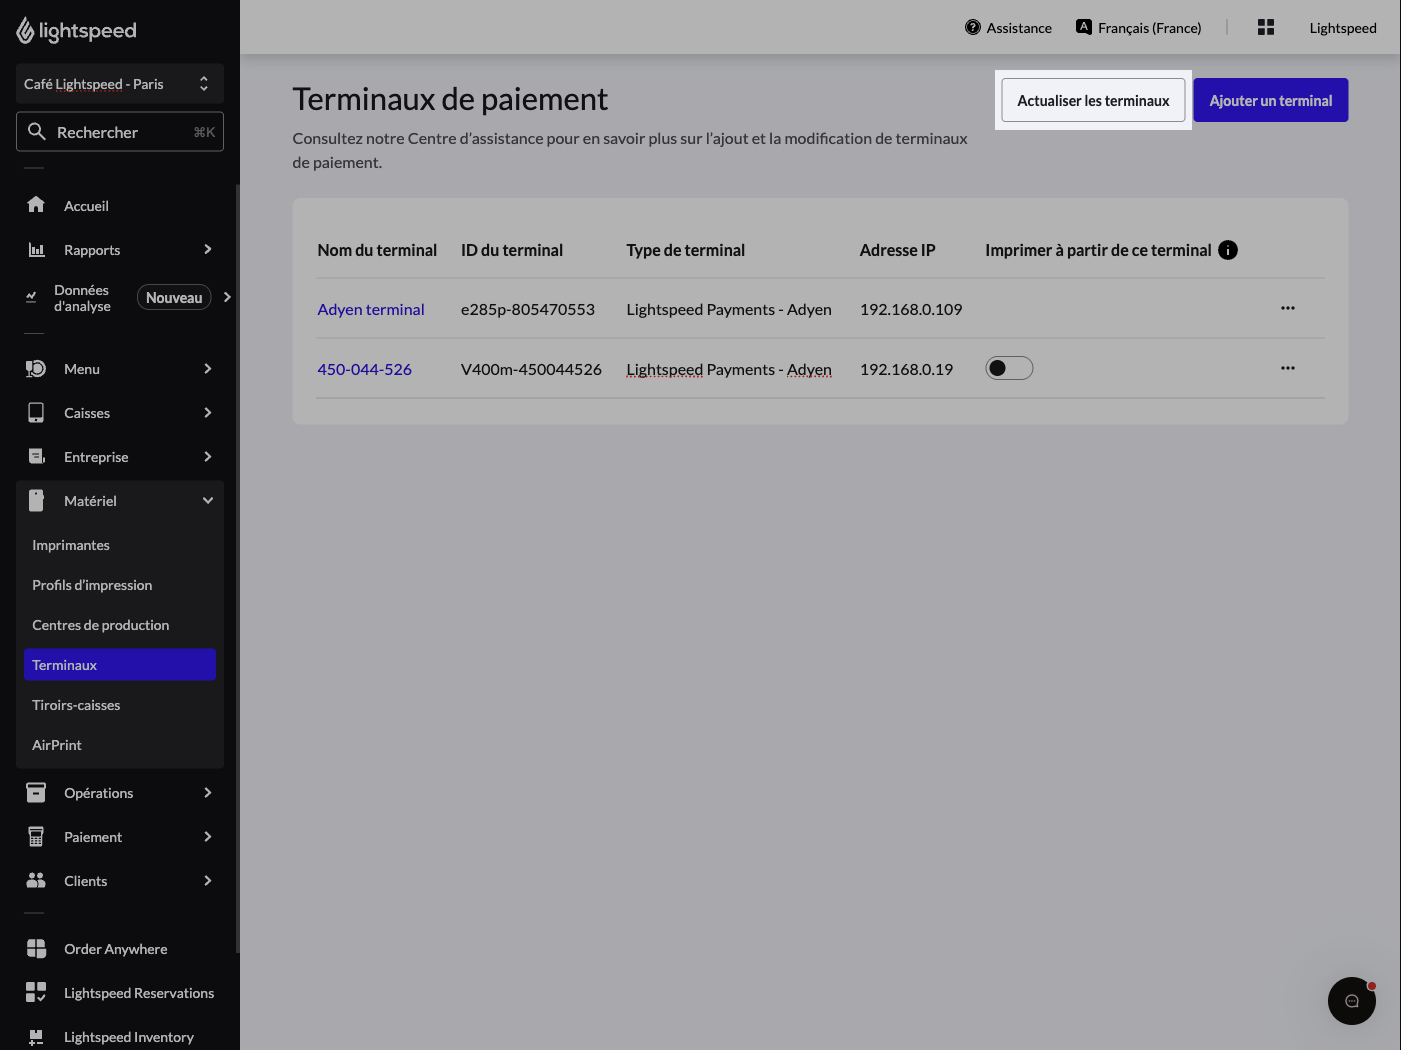Click the info icon beside Imprimer column
This screenshot has height=1050, width=1401.
pyautogui.click(x=1228, y=250)
